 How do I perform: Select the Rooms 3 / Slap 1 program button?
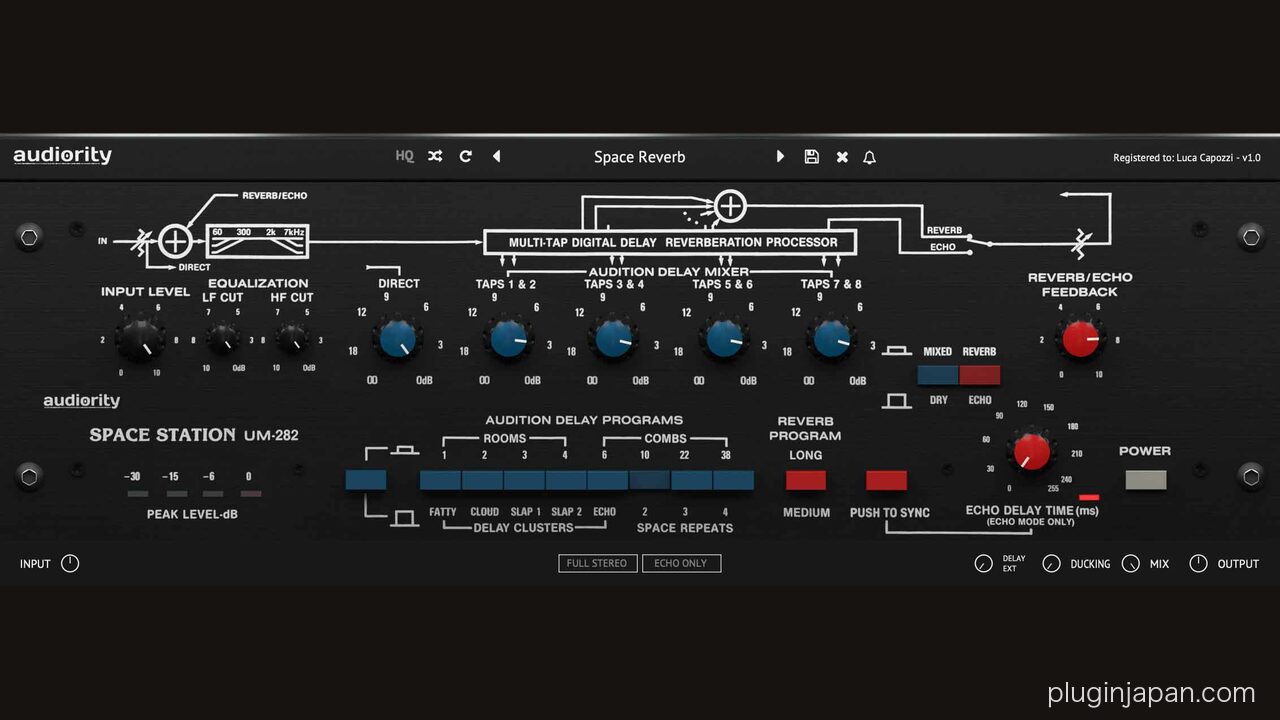[x=525, y=480]
